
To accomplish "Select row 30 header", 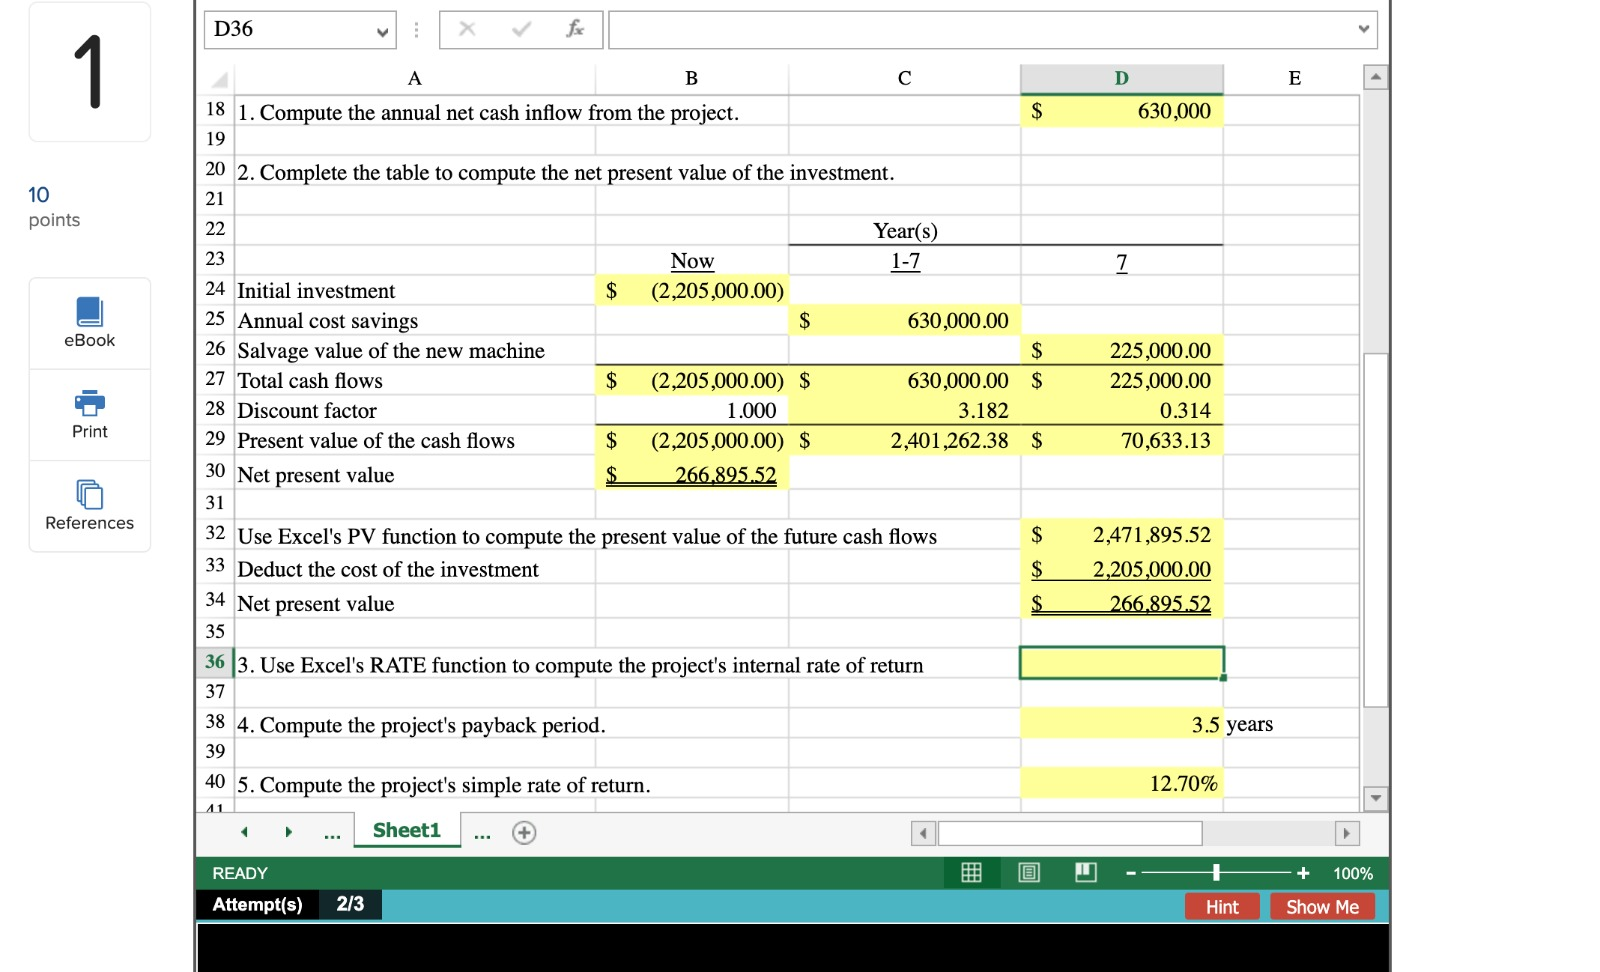I will pos(215,472).
